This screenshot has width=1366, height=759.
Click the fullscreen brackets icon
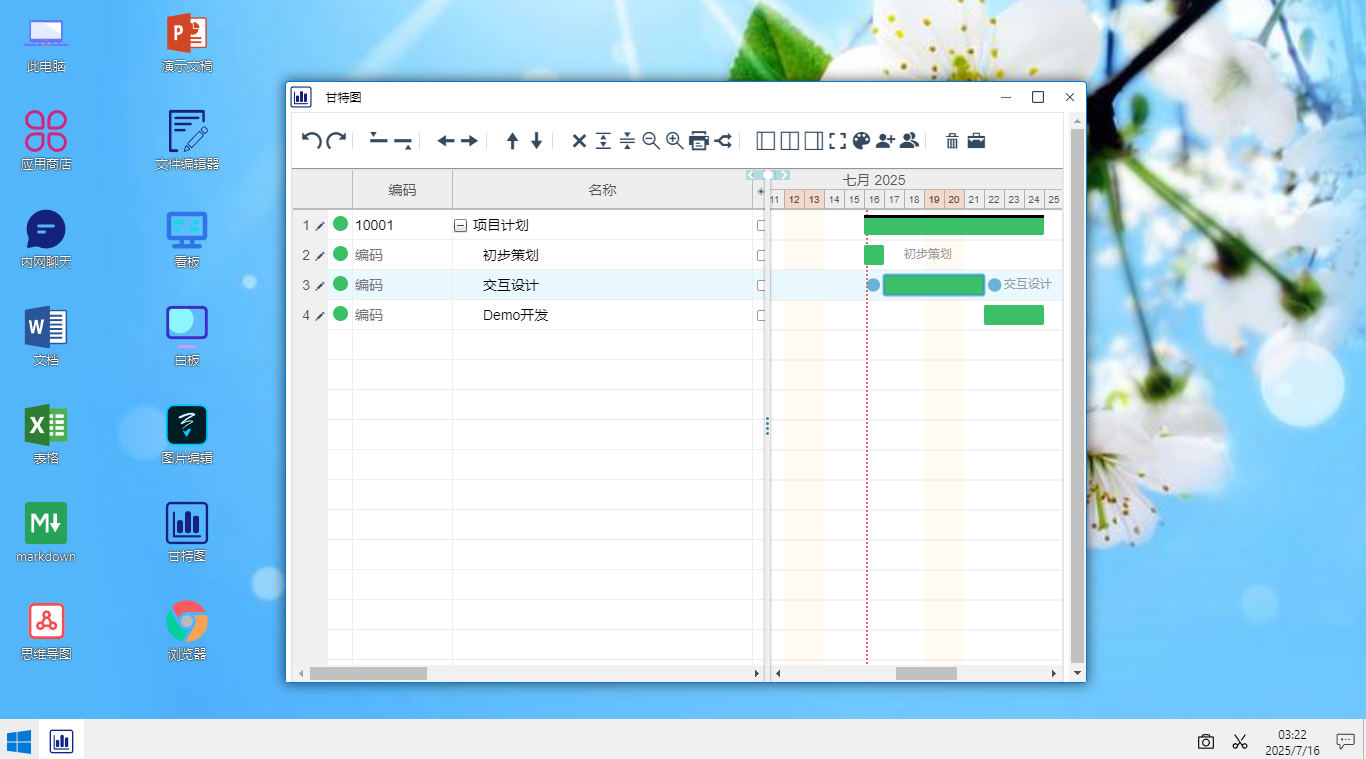tap(837, 141)
